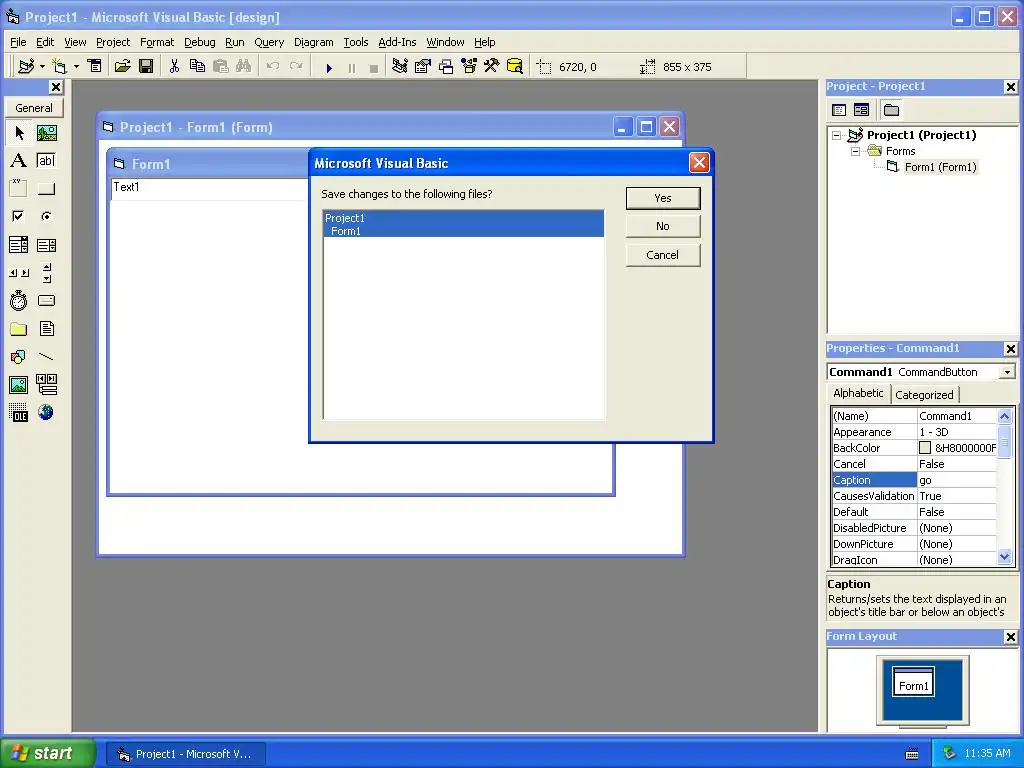Open the Command1 CommandButton object dropdown
Viewport: 1024px width, 768px height.
(1008, 372)
